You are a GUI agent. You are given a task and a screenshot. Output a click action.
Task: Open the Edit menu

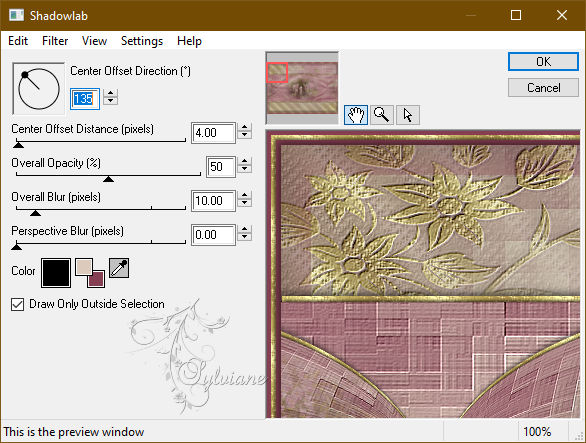(18, 41)
